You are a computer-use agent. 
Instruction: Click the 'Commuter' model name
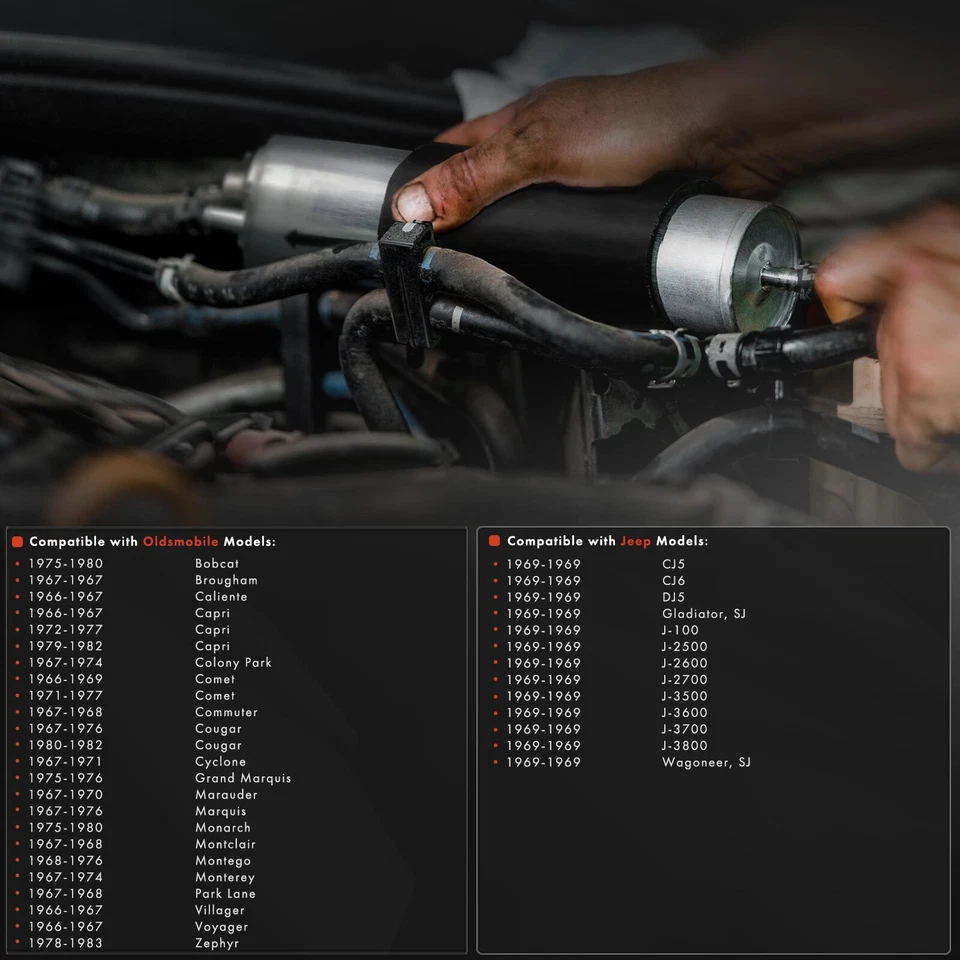click(226, 712)
